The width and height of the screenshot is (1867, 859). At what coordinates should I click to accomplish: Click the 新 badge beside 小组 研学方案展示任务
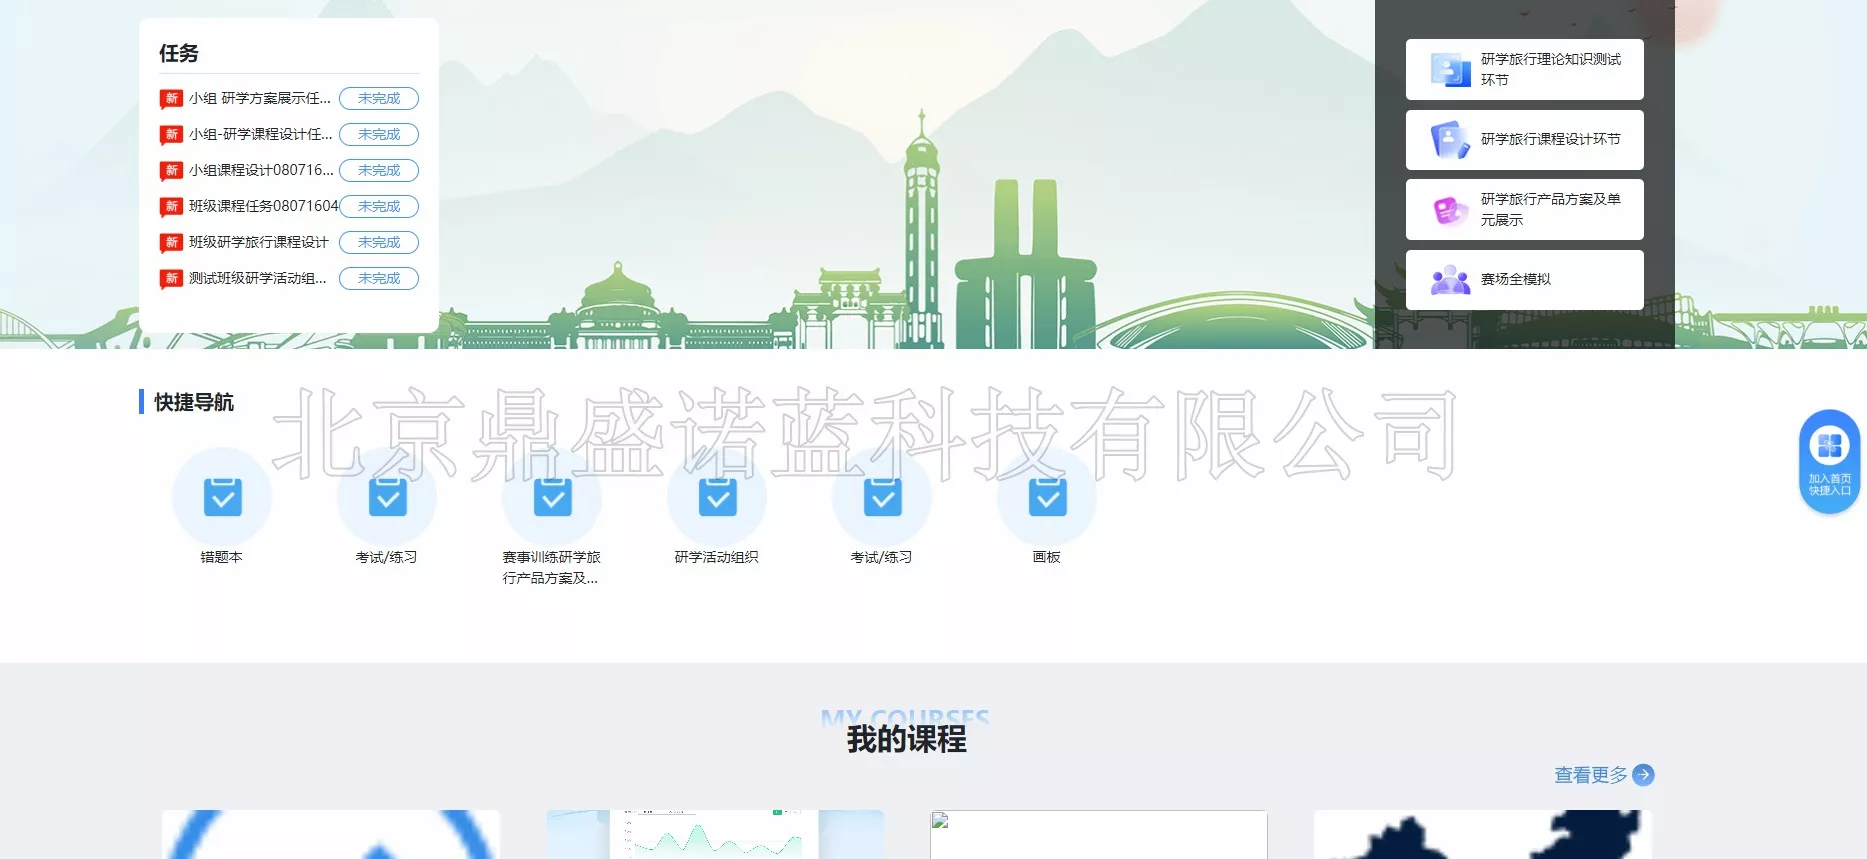coord(171,99)
